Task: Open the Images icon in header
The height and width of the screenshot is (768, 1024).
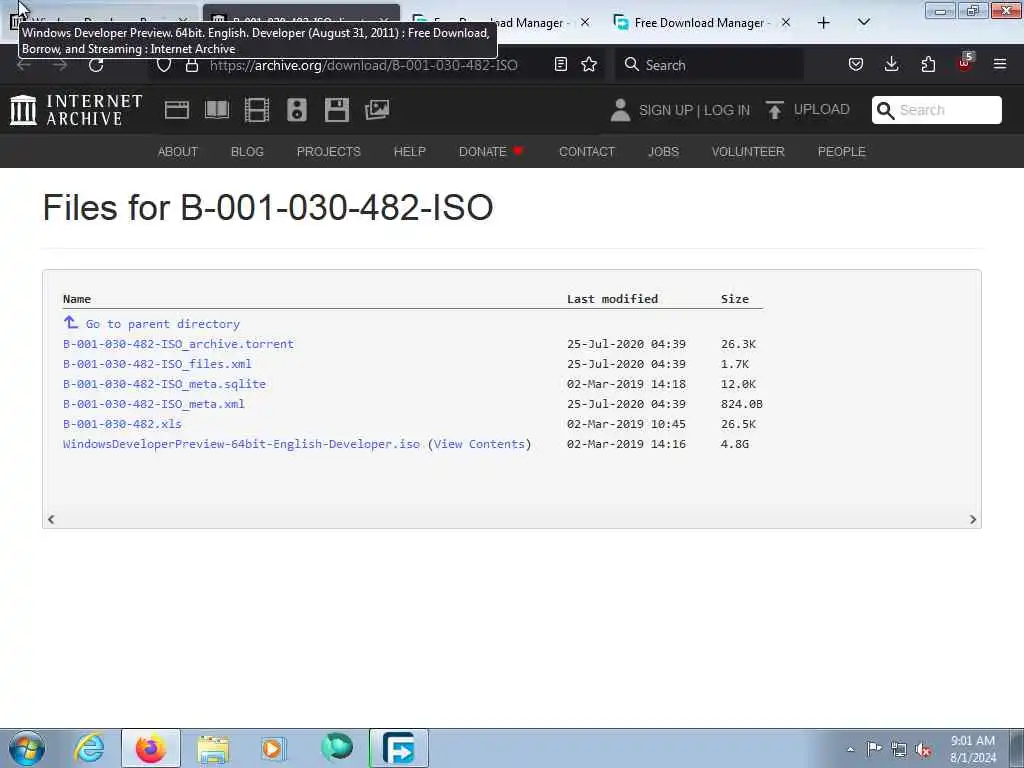Action: click(x=377, y=110)
